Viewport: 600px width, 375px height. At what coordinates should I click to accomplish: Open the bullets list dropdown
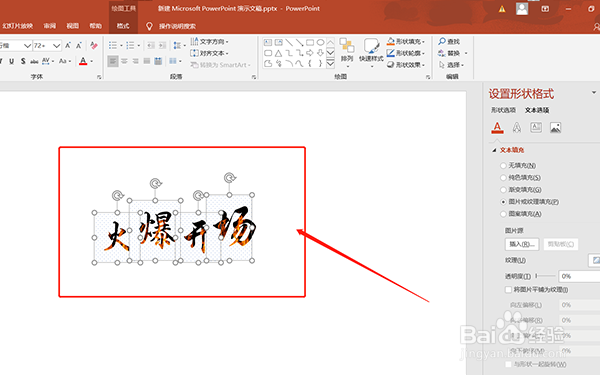[x=121, y=46]
